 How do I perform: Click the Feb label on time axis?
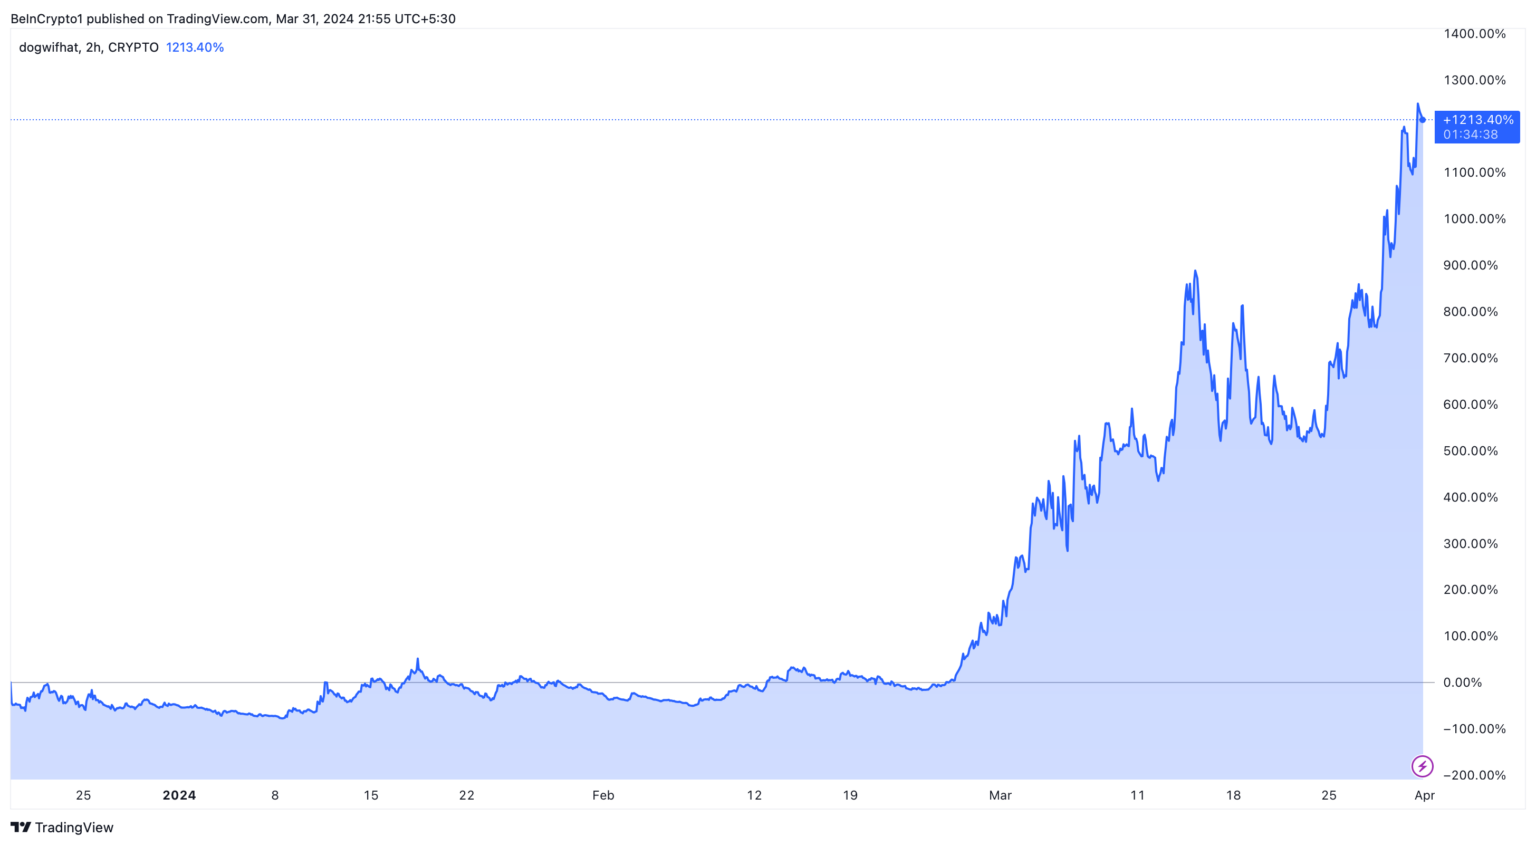603,796
